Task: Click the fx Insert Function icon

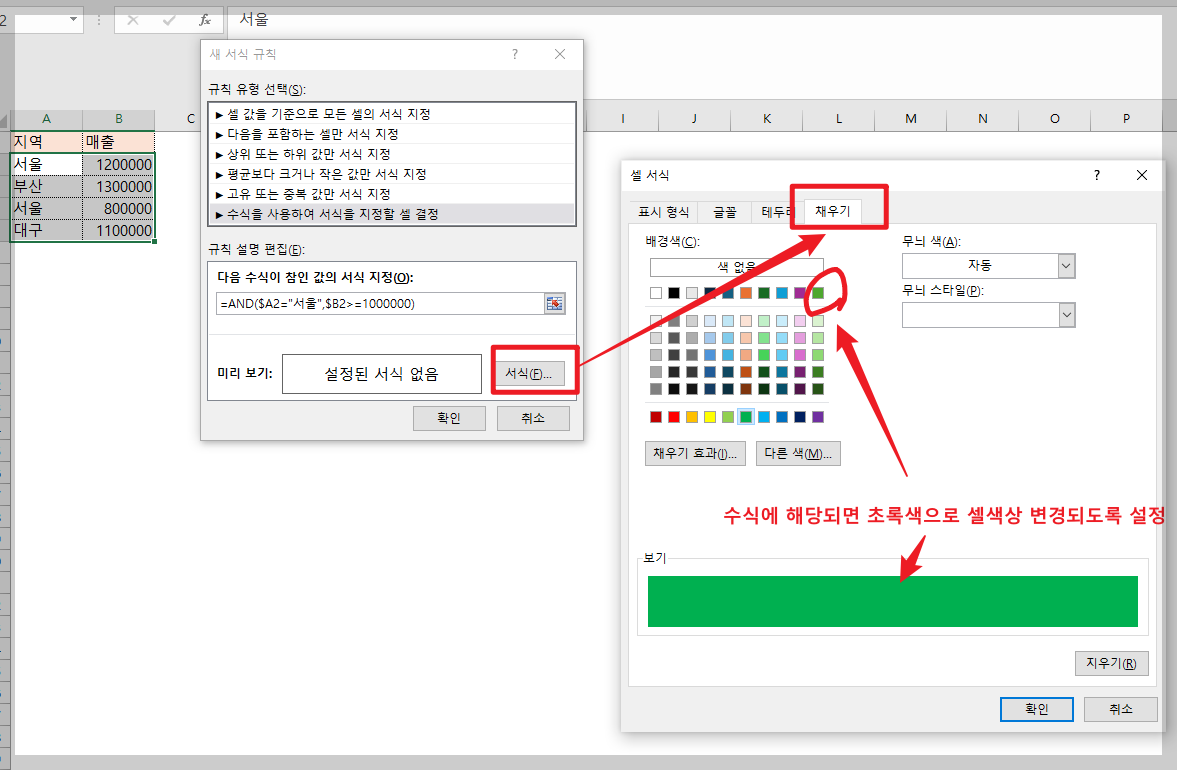Action: 206,20
